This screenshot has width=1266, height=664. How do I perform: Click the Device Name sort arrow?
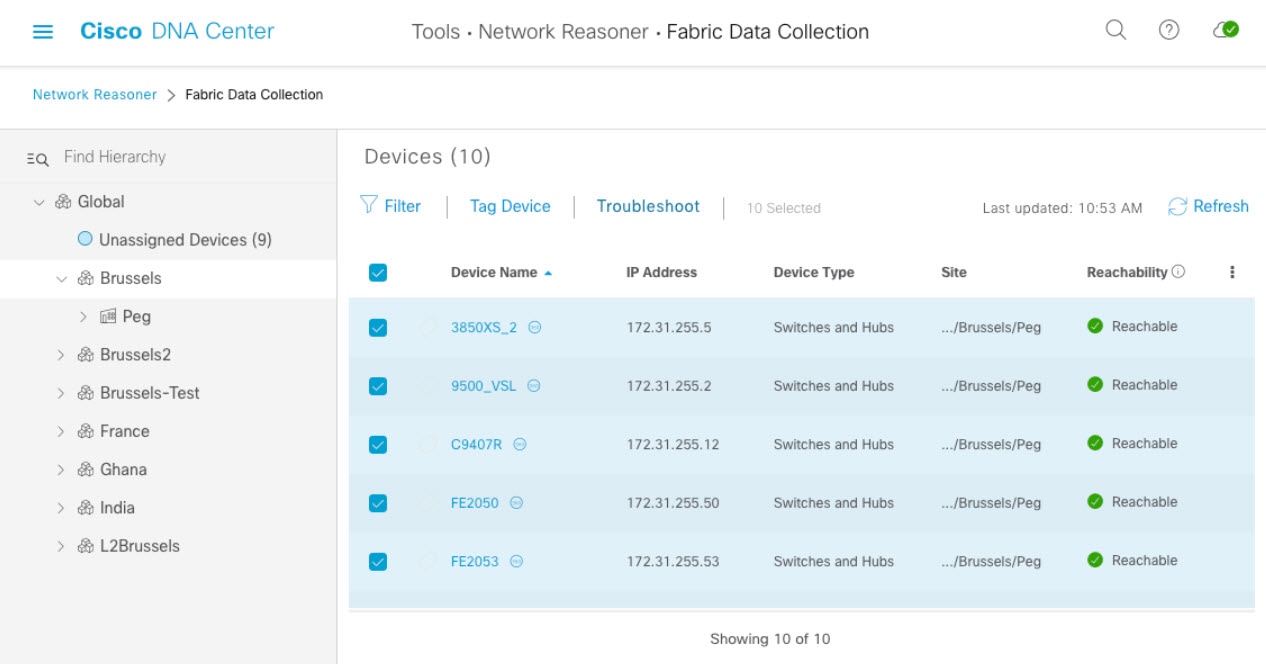pyautogui.click(x=548, y=272)
